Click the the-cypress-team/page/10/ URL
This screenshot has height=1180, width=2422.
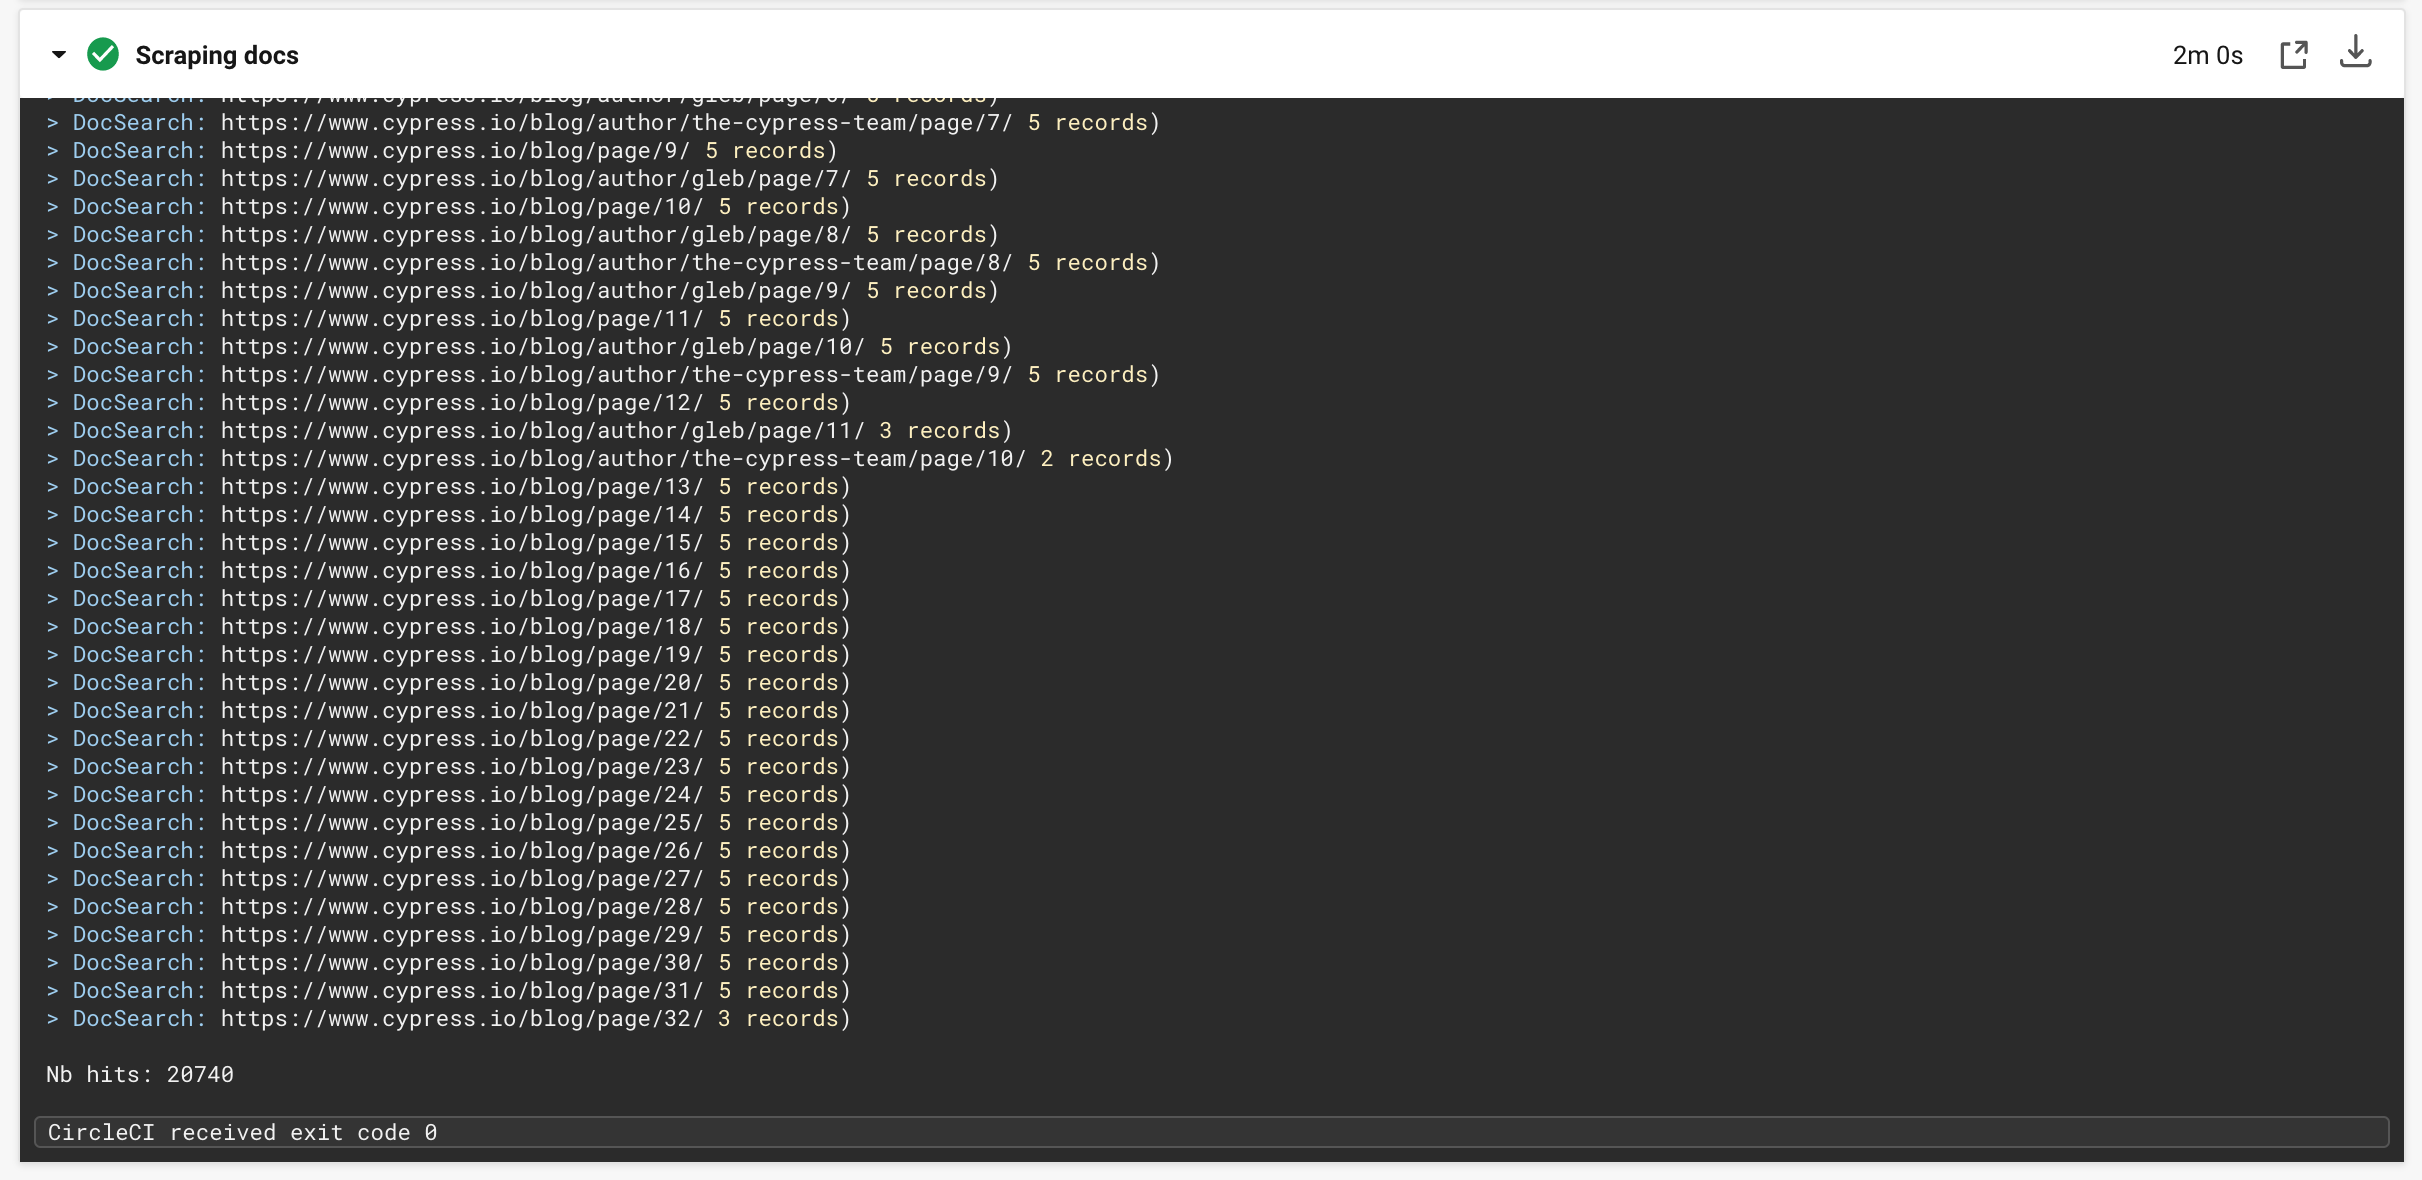(623, 458)
